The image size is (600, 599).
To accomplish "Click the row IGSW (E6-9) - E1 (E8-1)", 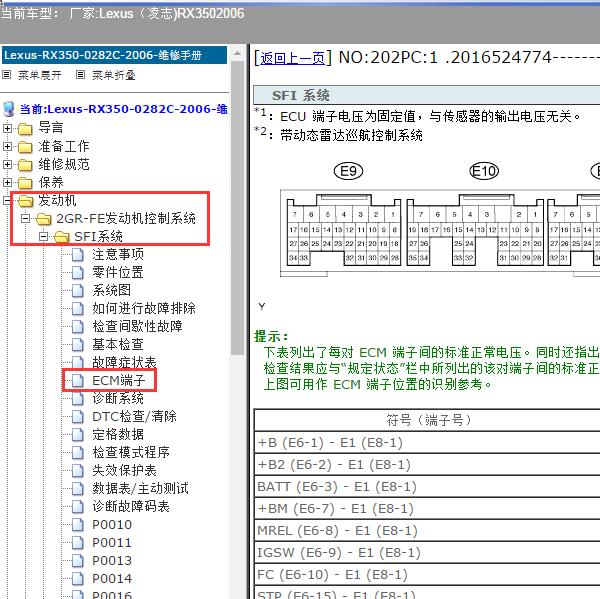I will pyautogui.click(x=427, y=553).
